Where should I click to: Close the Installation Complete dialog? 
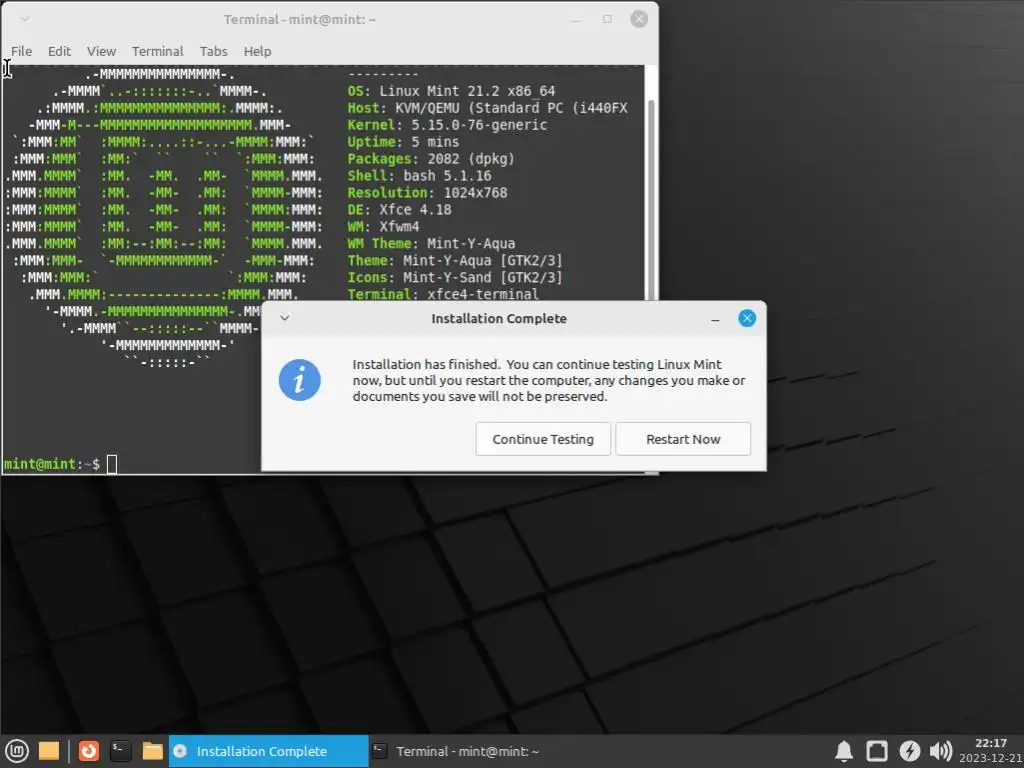[747, 318]
